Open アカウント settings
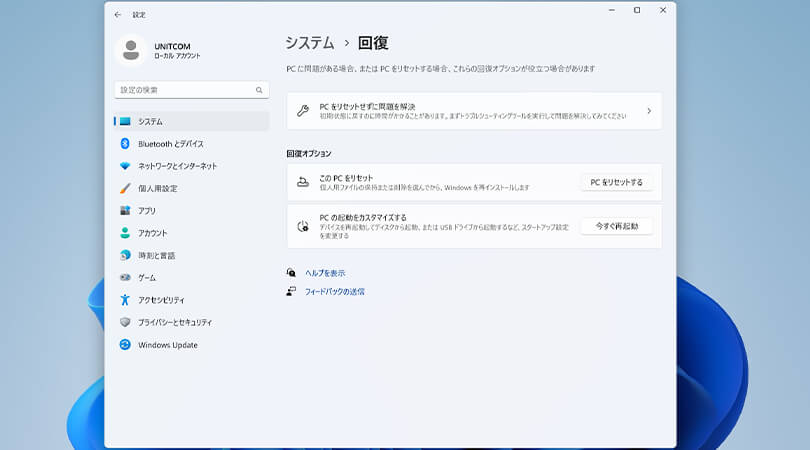The width and height of the screenshot is (810, 450). coord(192,233)
